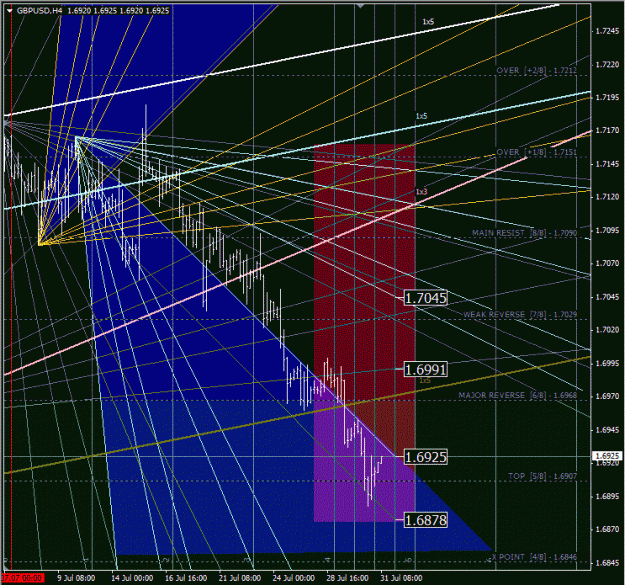Click the 21 Jul 08:00 time axis label
Image resolution: width=625 pixels, height=585 pixels.
pyautogui.click(x=240, y=578)
